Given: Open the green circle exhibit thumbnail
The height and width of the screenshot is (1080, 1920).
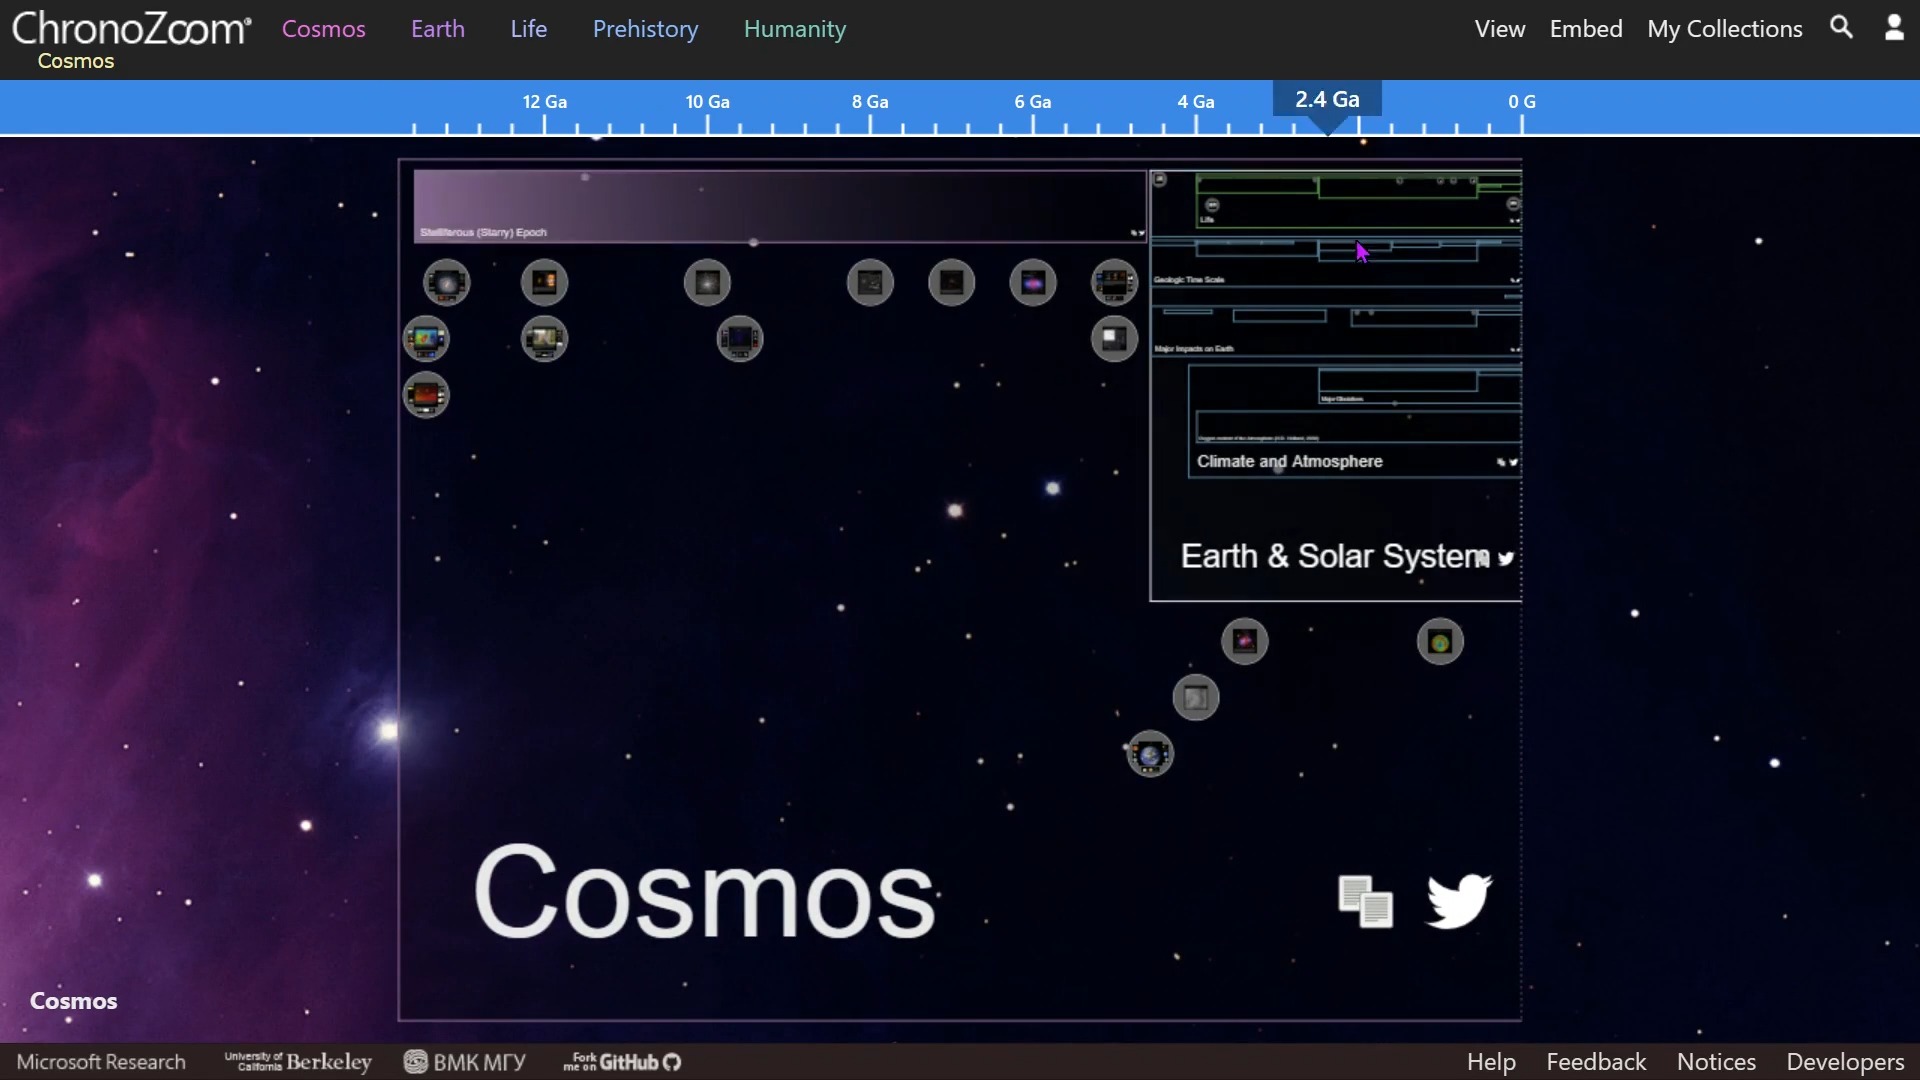Looking at the screenshot, I should [1440, 642].
